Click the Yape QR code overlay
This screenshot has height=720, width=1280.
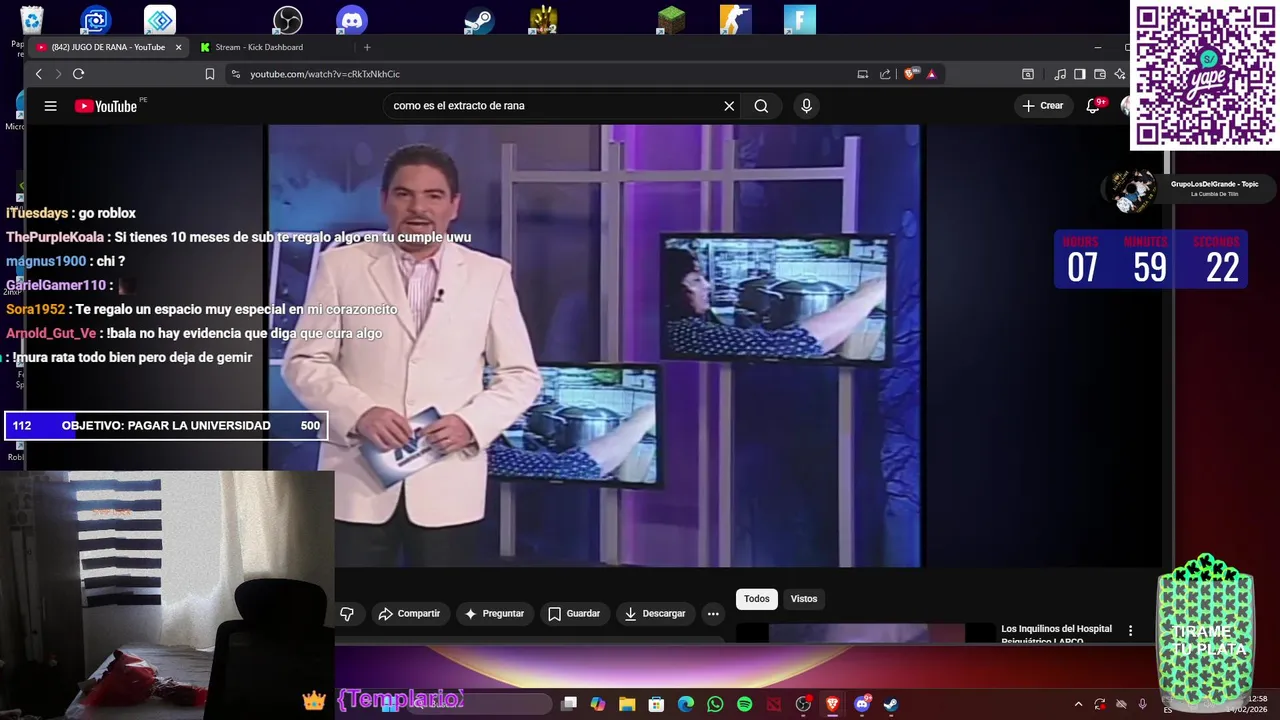pyautogui.click(x=1205, y=76)
